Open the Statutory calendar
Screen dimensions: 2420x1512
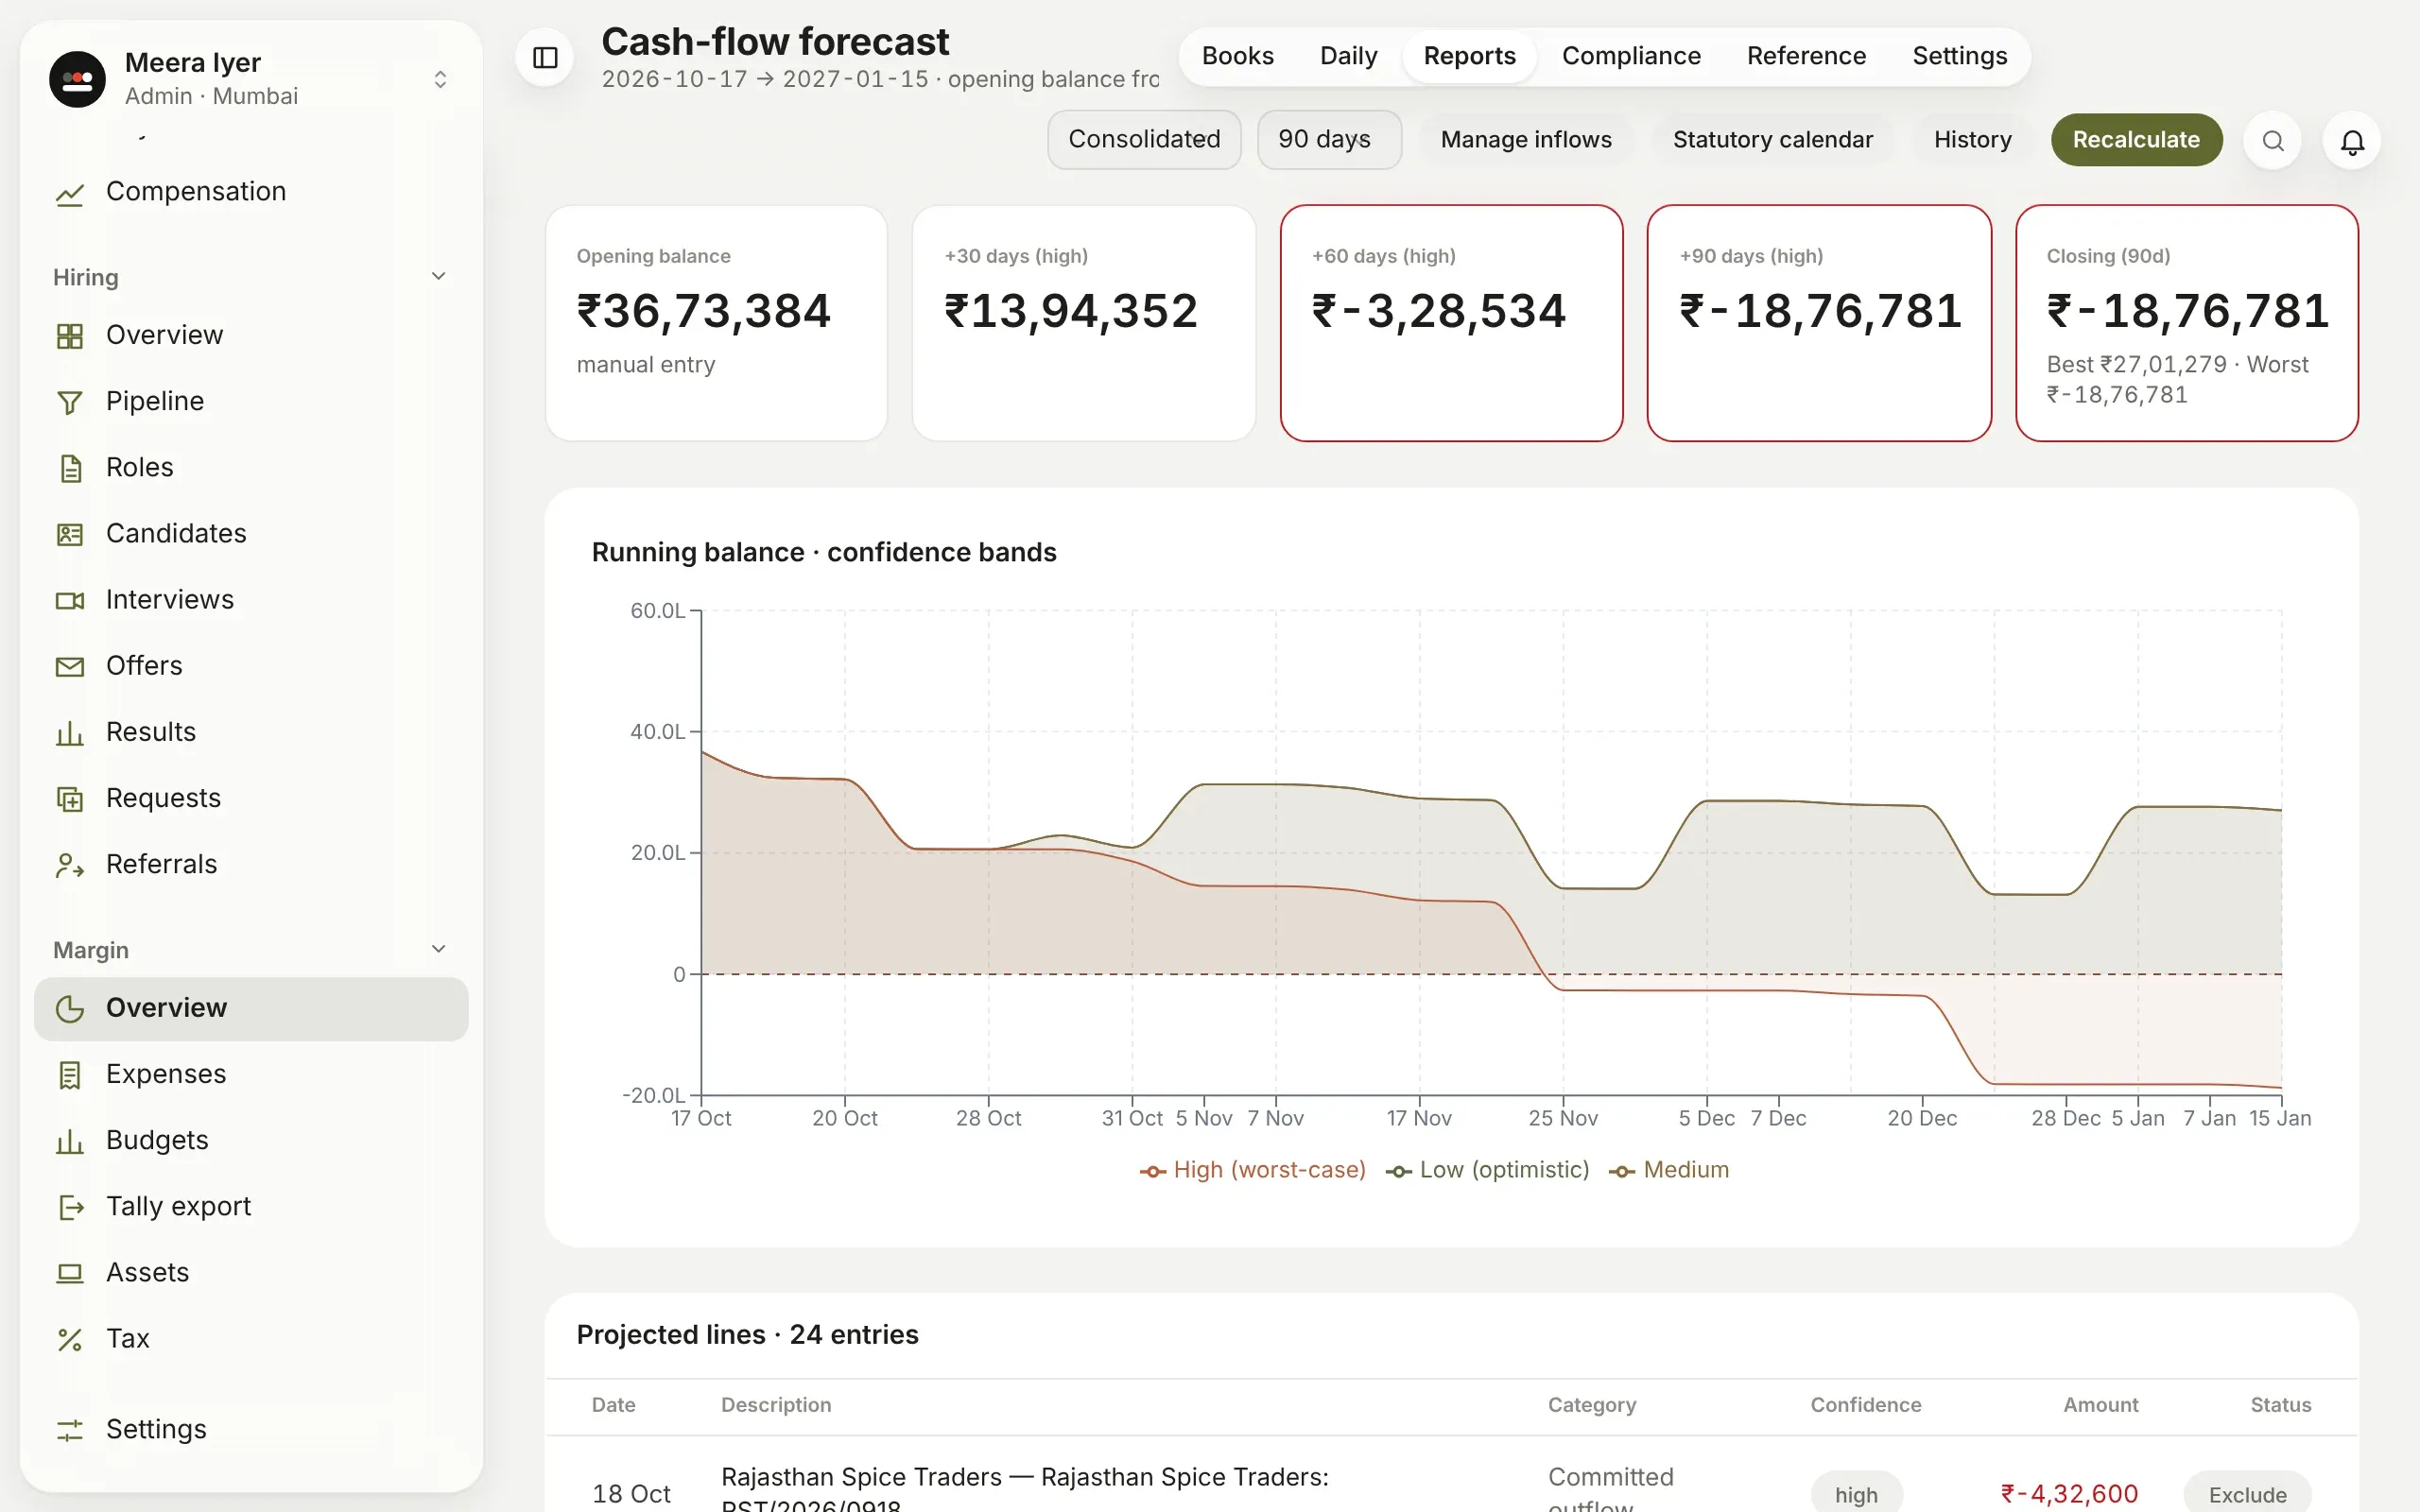(x=1772, y=140)
